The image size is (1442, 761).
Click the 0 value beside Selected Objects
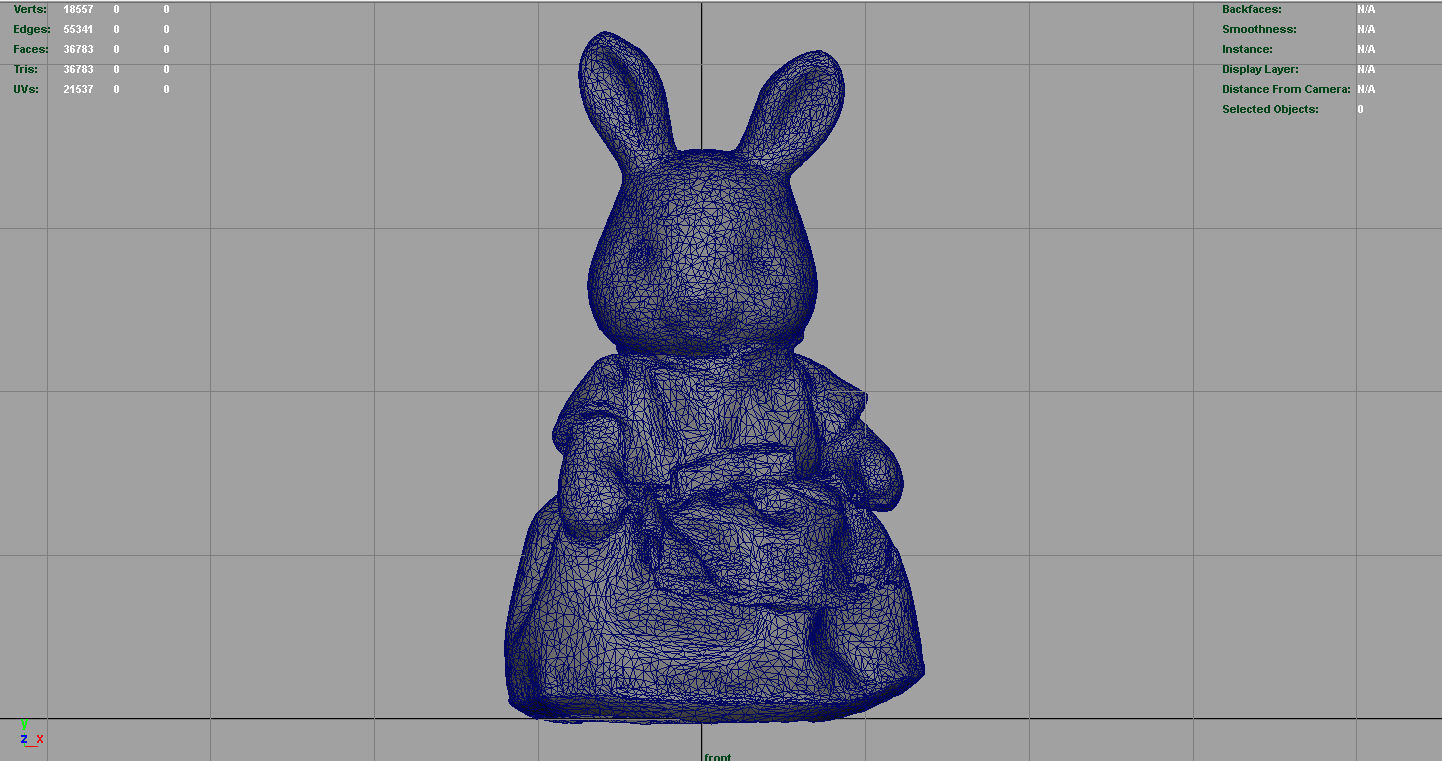[x=1360, y=109]
